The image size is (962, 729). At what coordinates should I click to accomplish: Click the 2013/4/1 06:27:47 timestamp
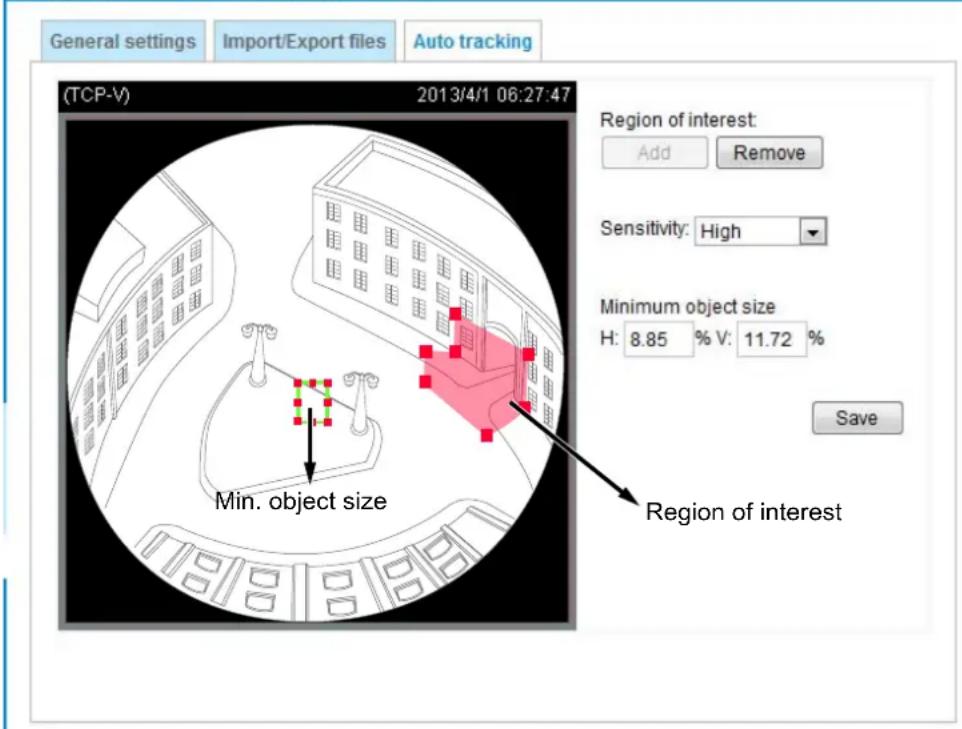pos(493,95)
